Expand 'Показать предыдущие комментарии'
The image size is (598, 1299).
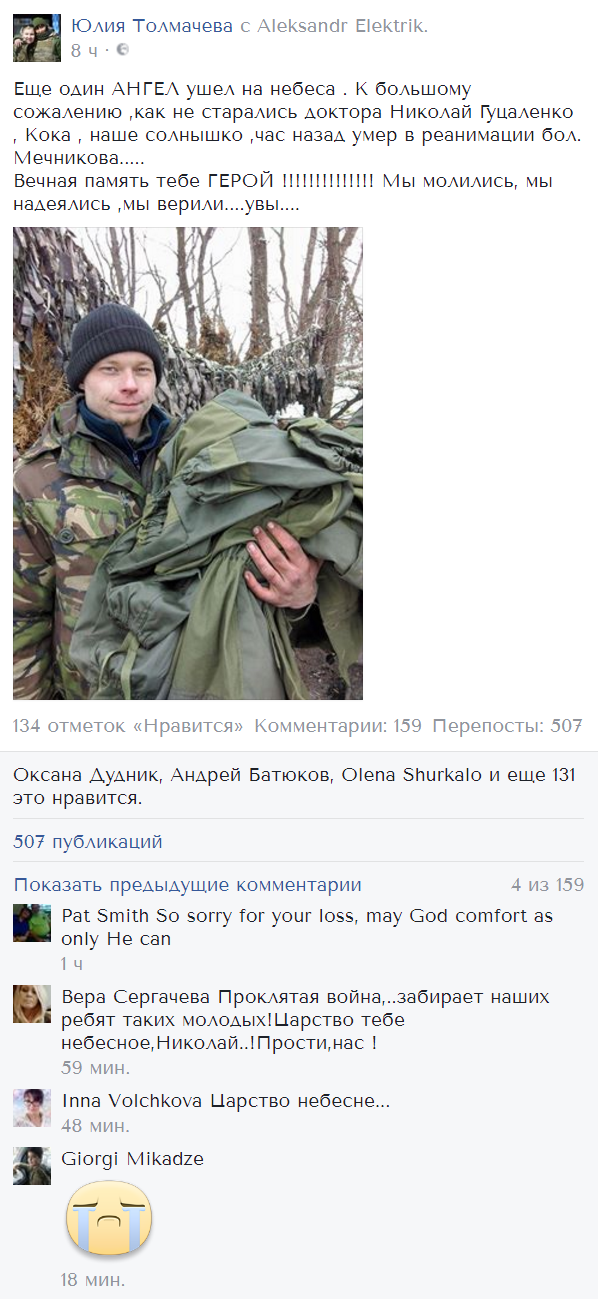[x=188, y=885]
